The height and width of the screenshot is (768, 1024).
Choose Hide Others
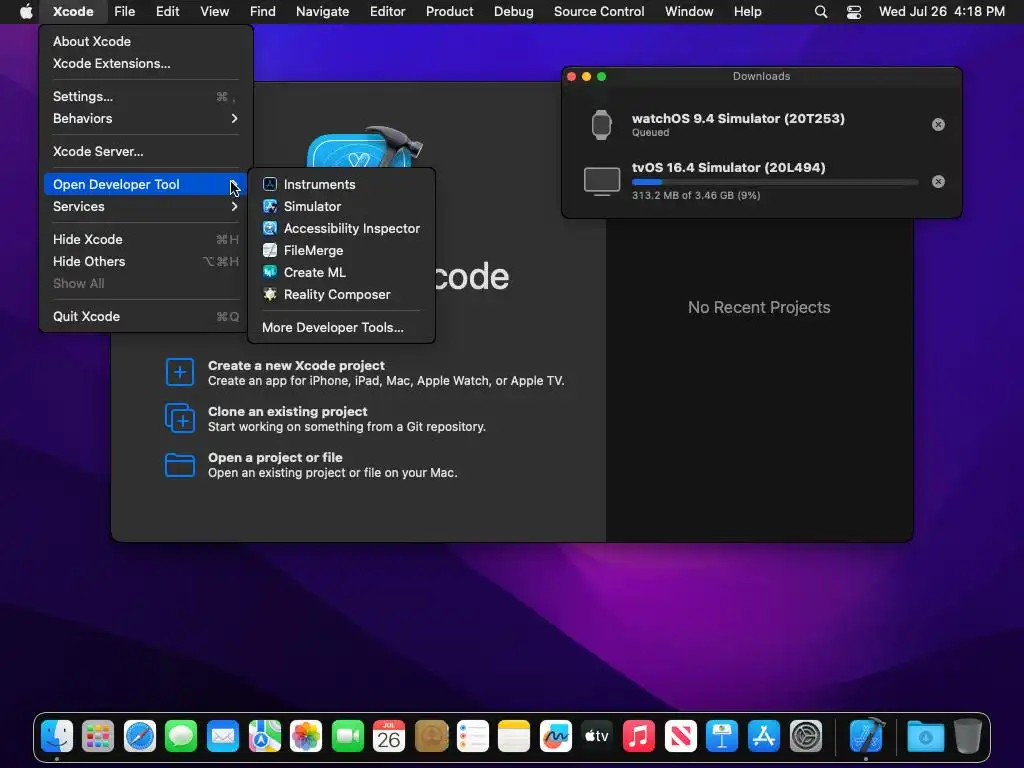coord(146,261)
